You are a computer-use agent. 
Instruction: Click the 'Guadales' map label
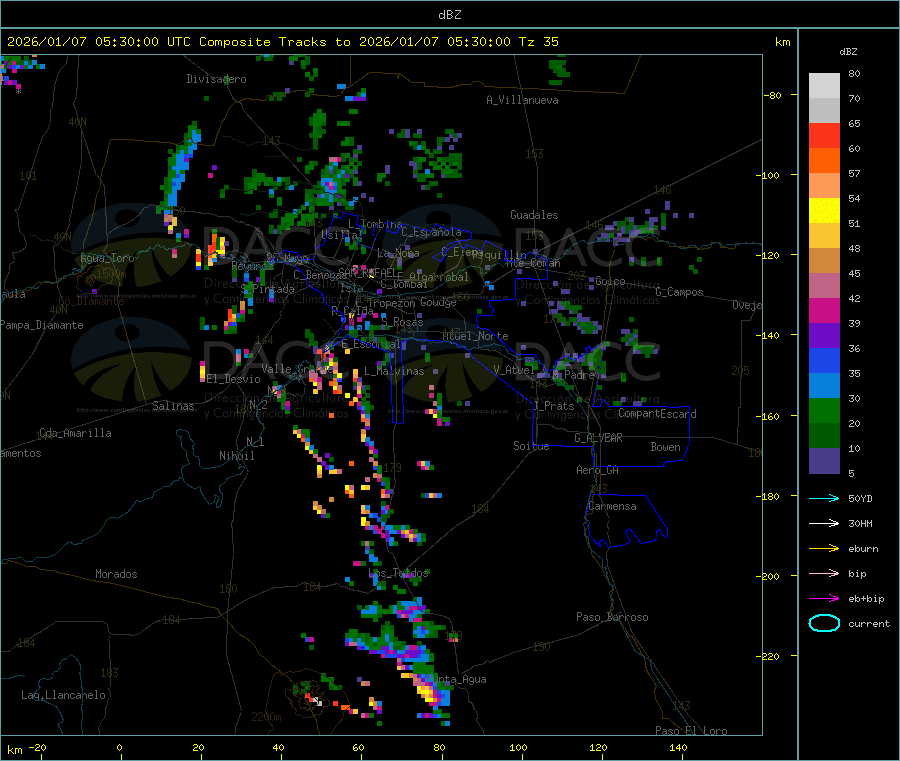pos(534,215)
